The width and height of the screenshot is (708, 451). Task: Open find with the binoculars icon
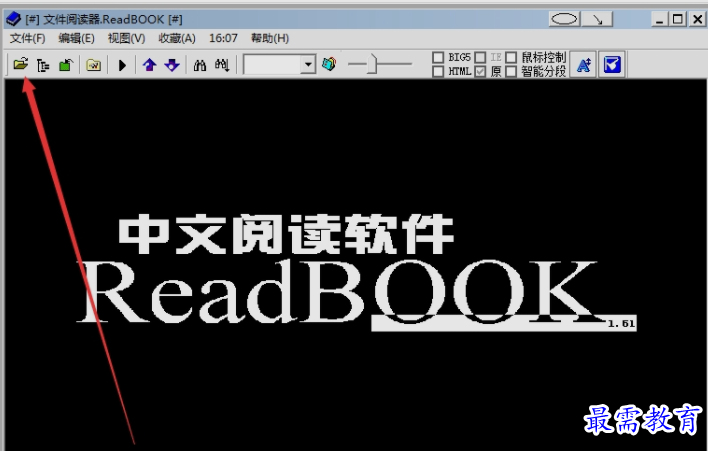coord(200,65)
